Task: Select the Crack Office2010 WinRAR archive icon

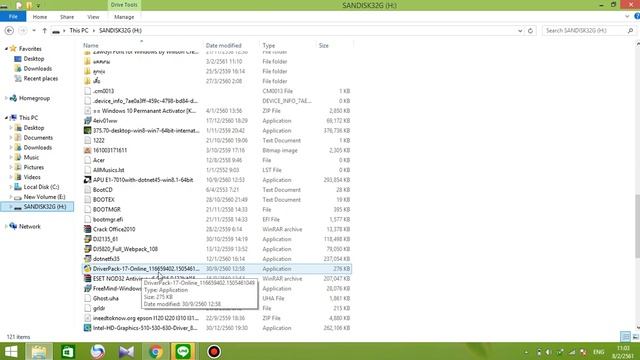Action: coord(87,229)
